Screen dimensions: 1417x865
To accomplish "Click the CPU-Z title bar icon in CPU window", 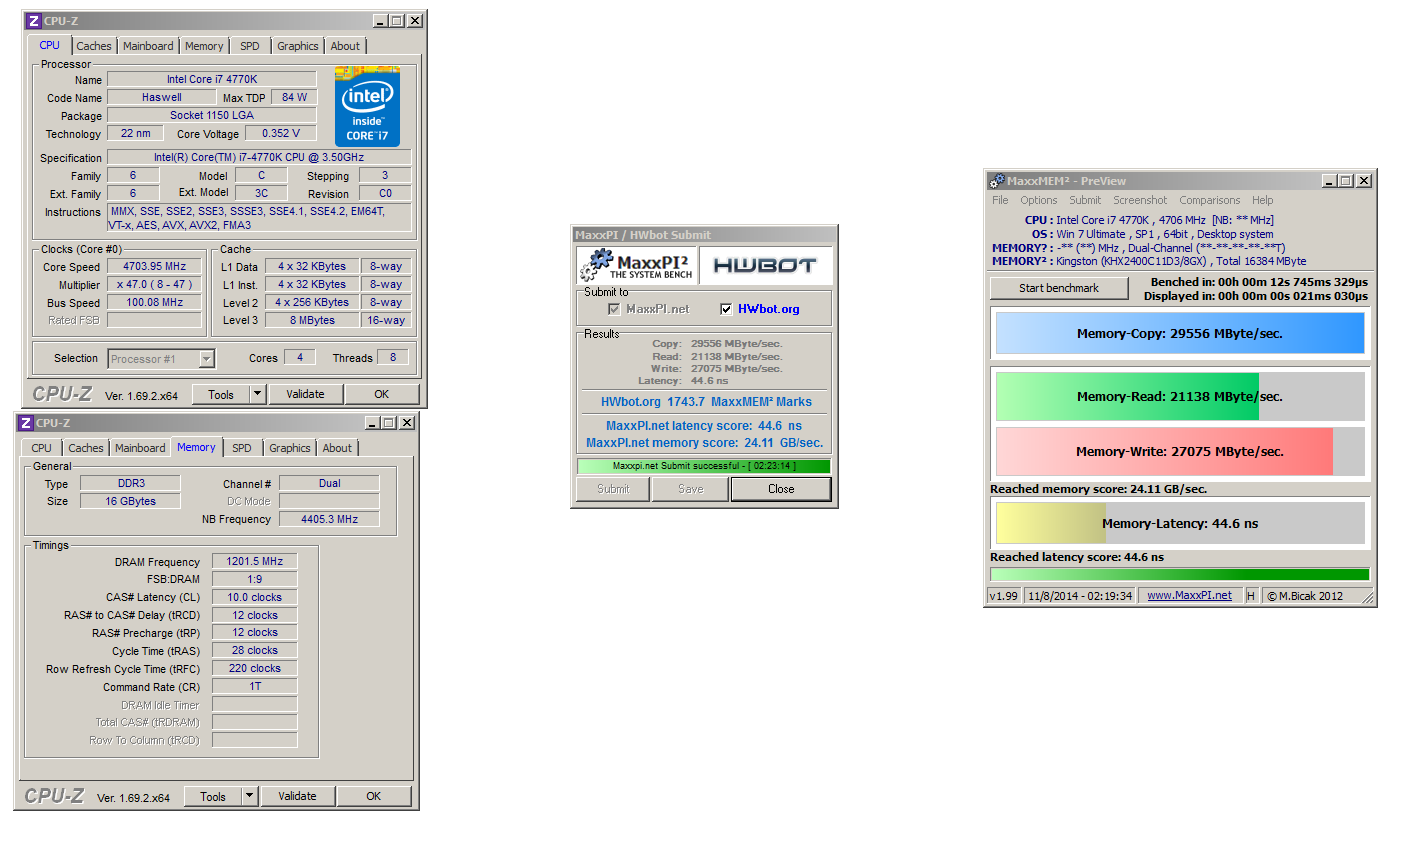I will [33, 21].
